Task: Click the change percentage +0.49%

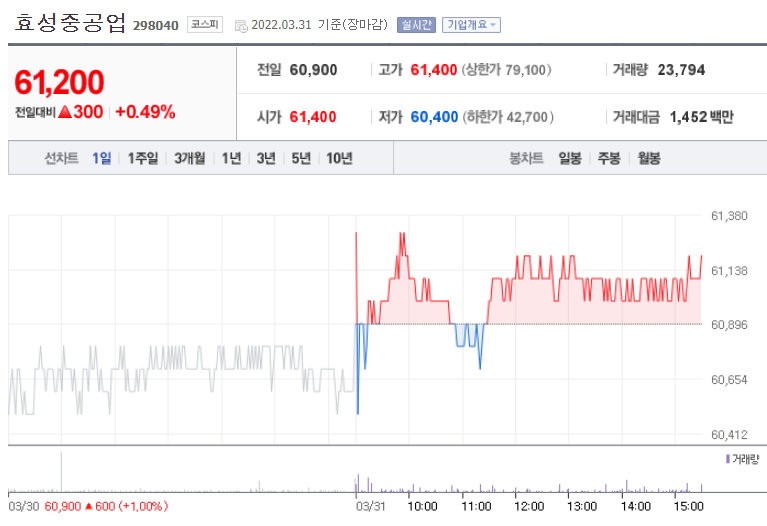Action: pos(145,112)
